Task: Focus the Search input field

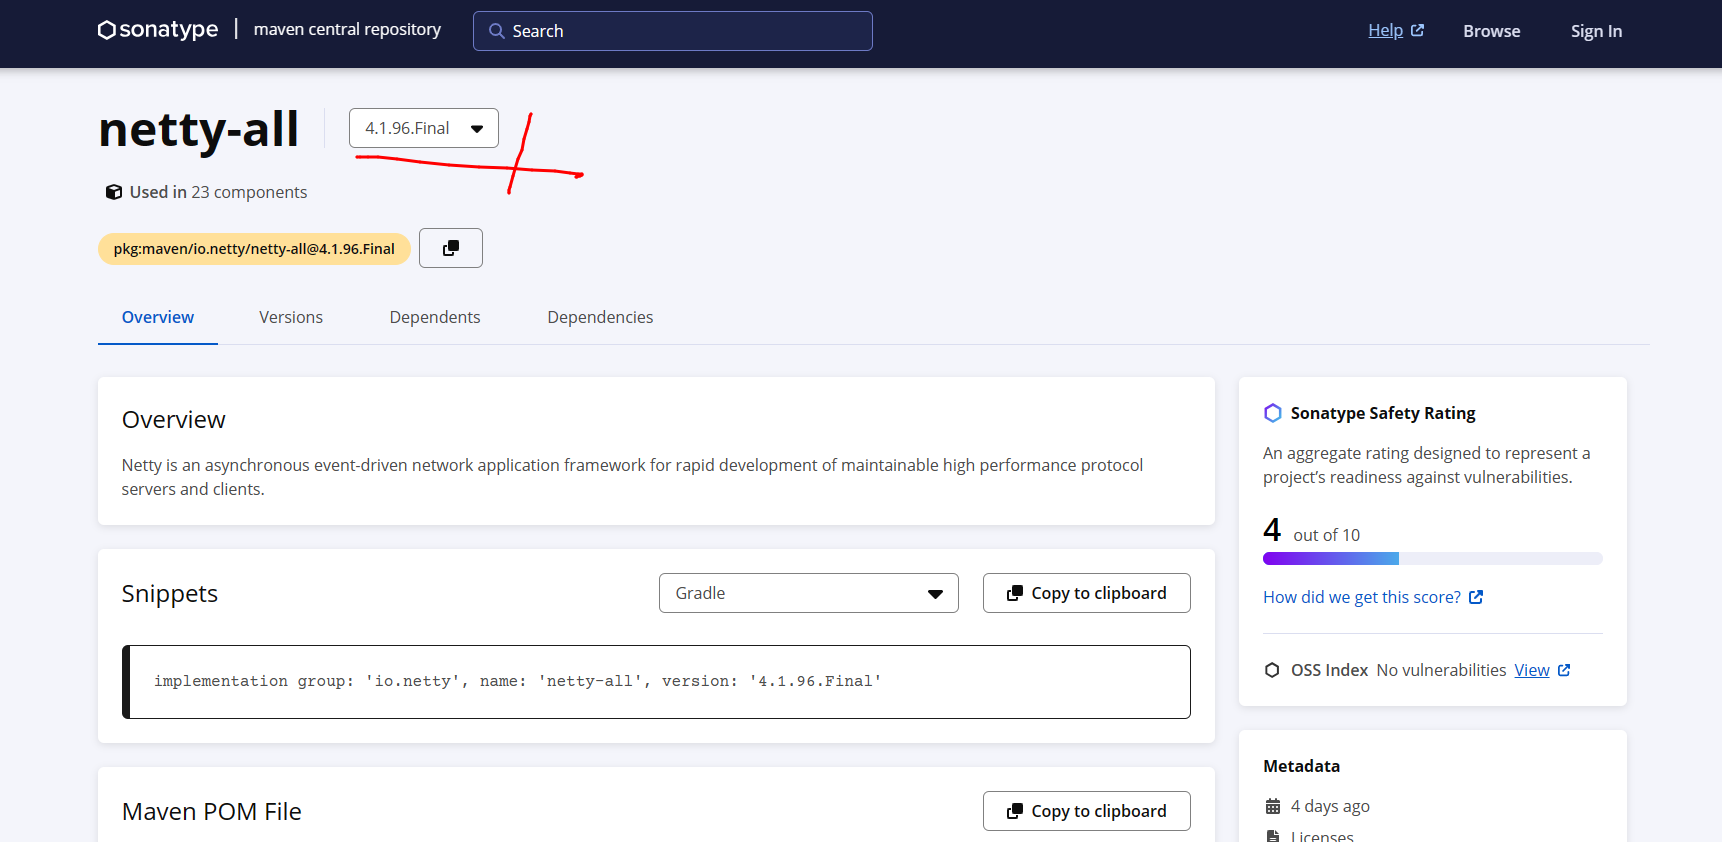Action: click(673, 31)
